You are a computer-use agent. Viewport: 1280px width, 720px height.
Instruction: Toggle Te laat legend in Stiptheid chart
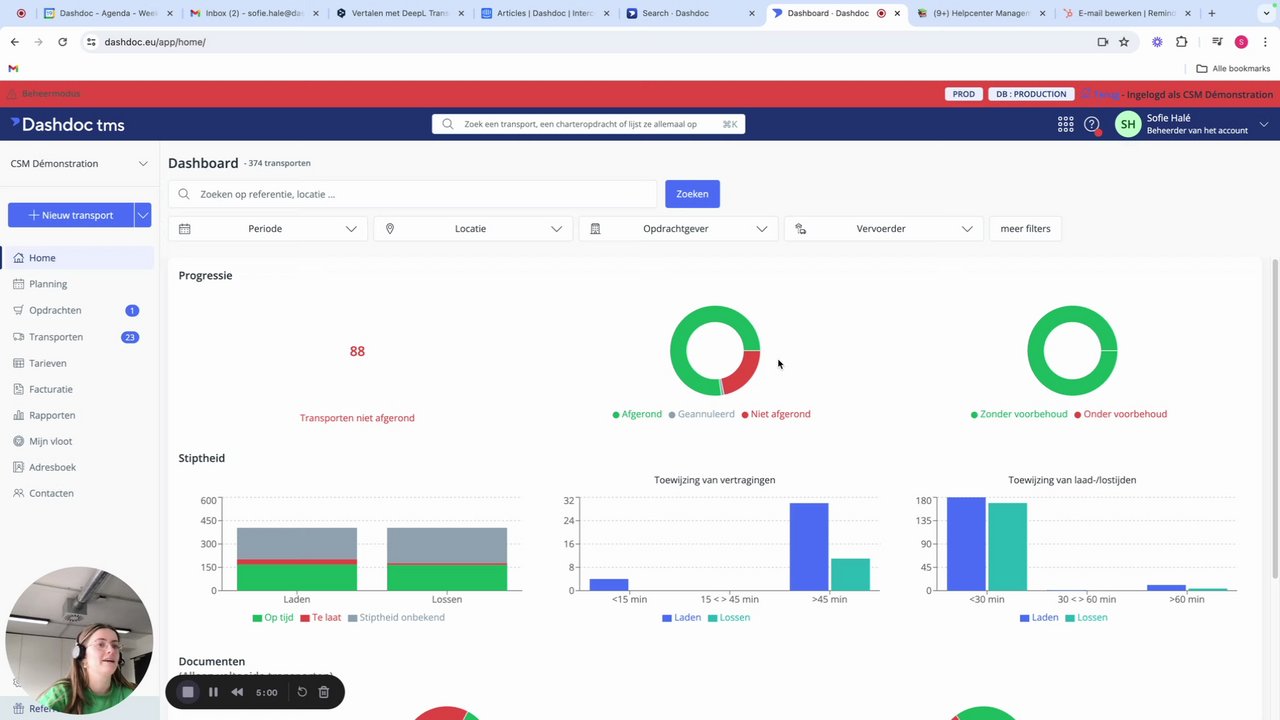click(321, 617)
